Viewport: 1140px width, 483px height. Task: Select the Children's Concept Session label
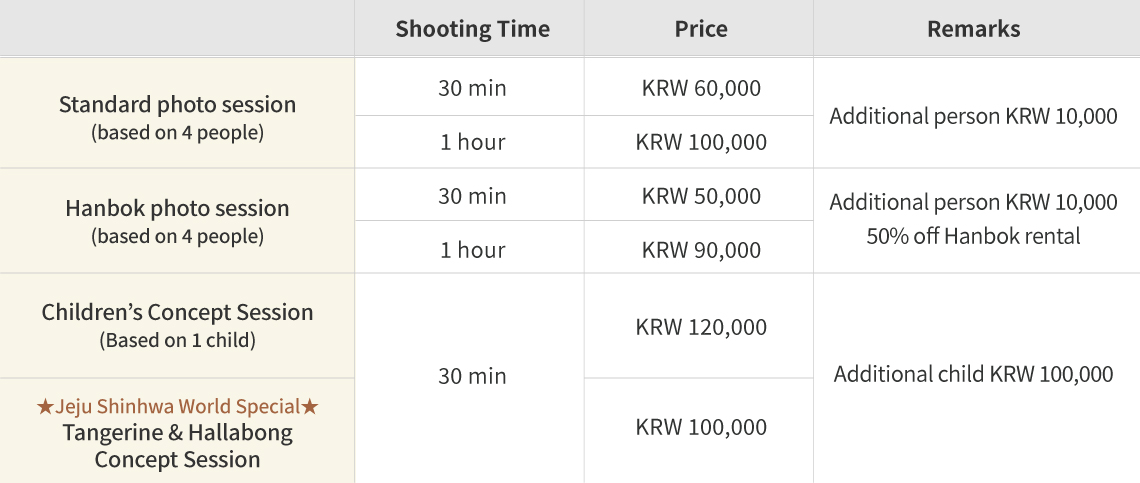tap(177, 312)
